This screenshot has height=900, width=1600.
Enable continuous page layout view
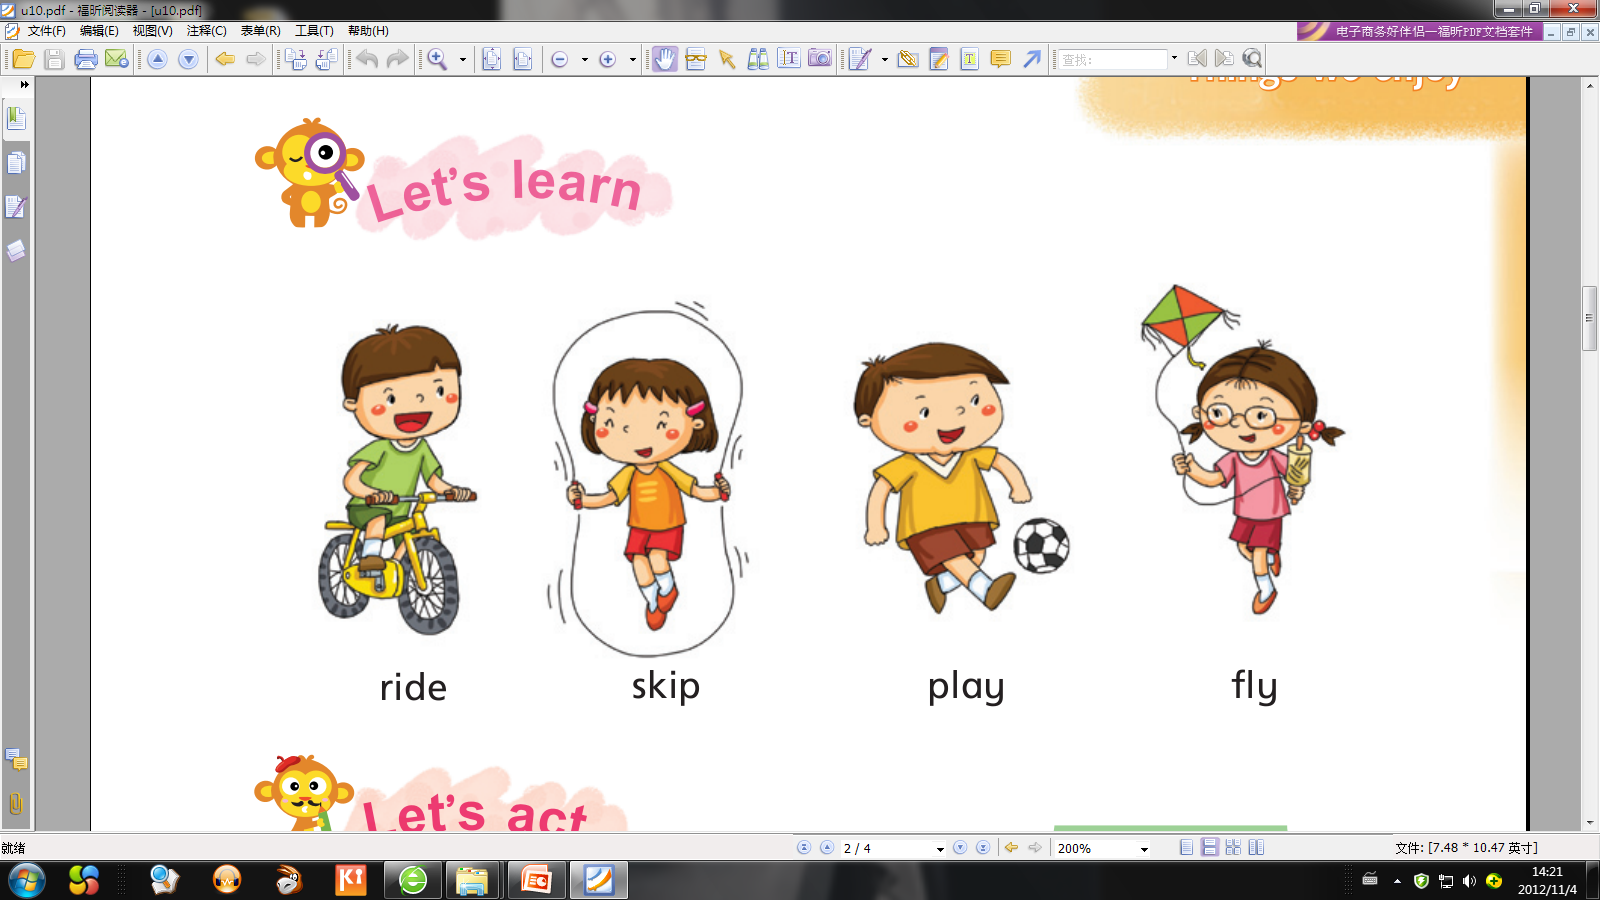(x=1210, y=847)
